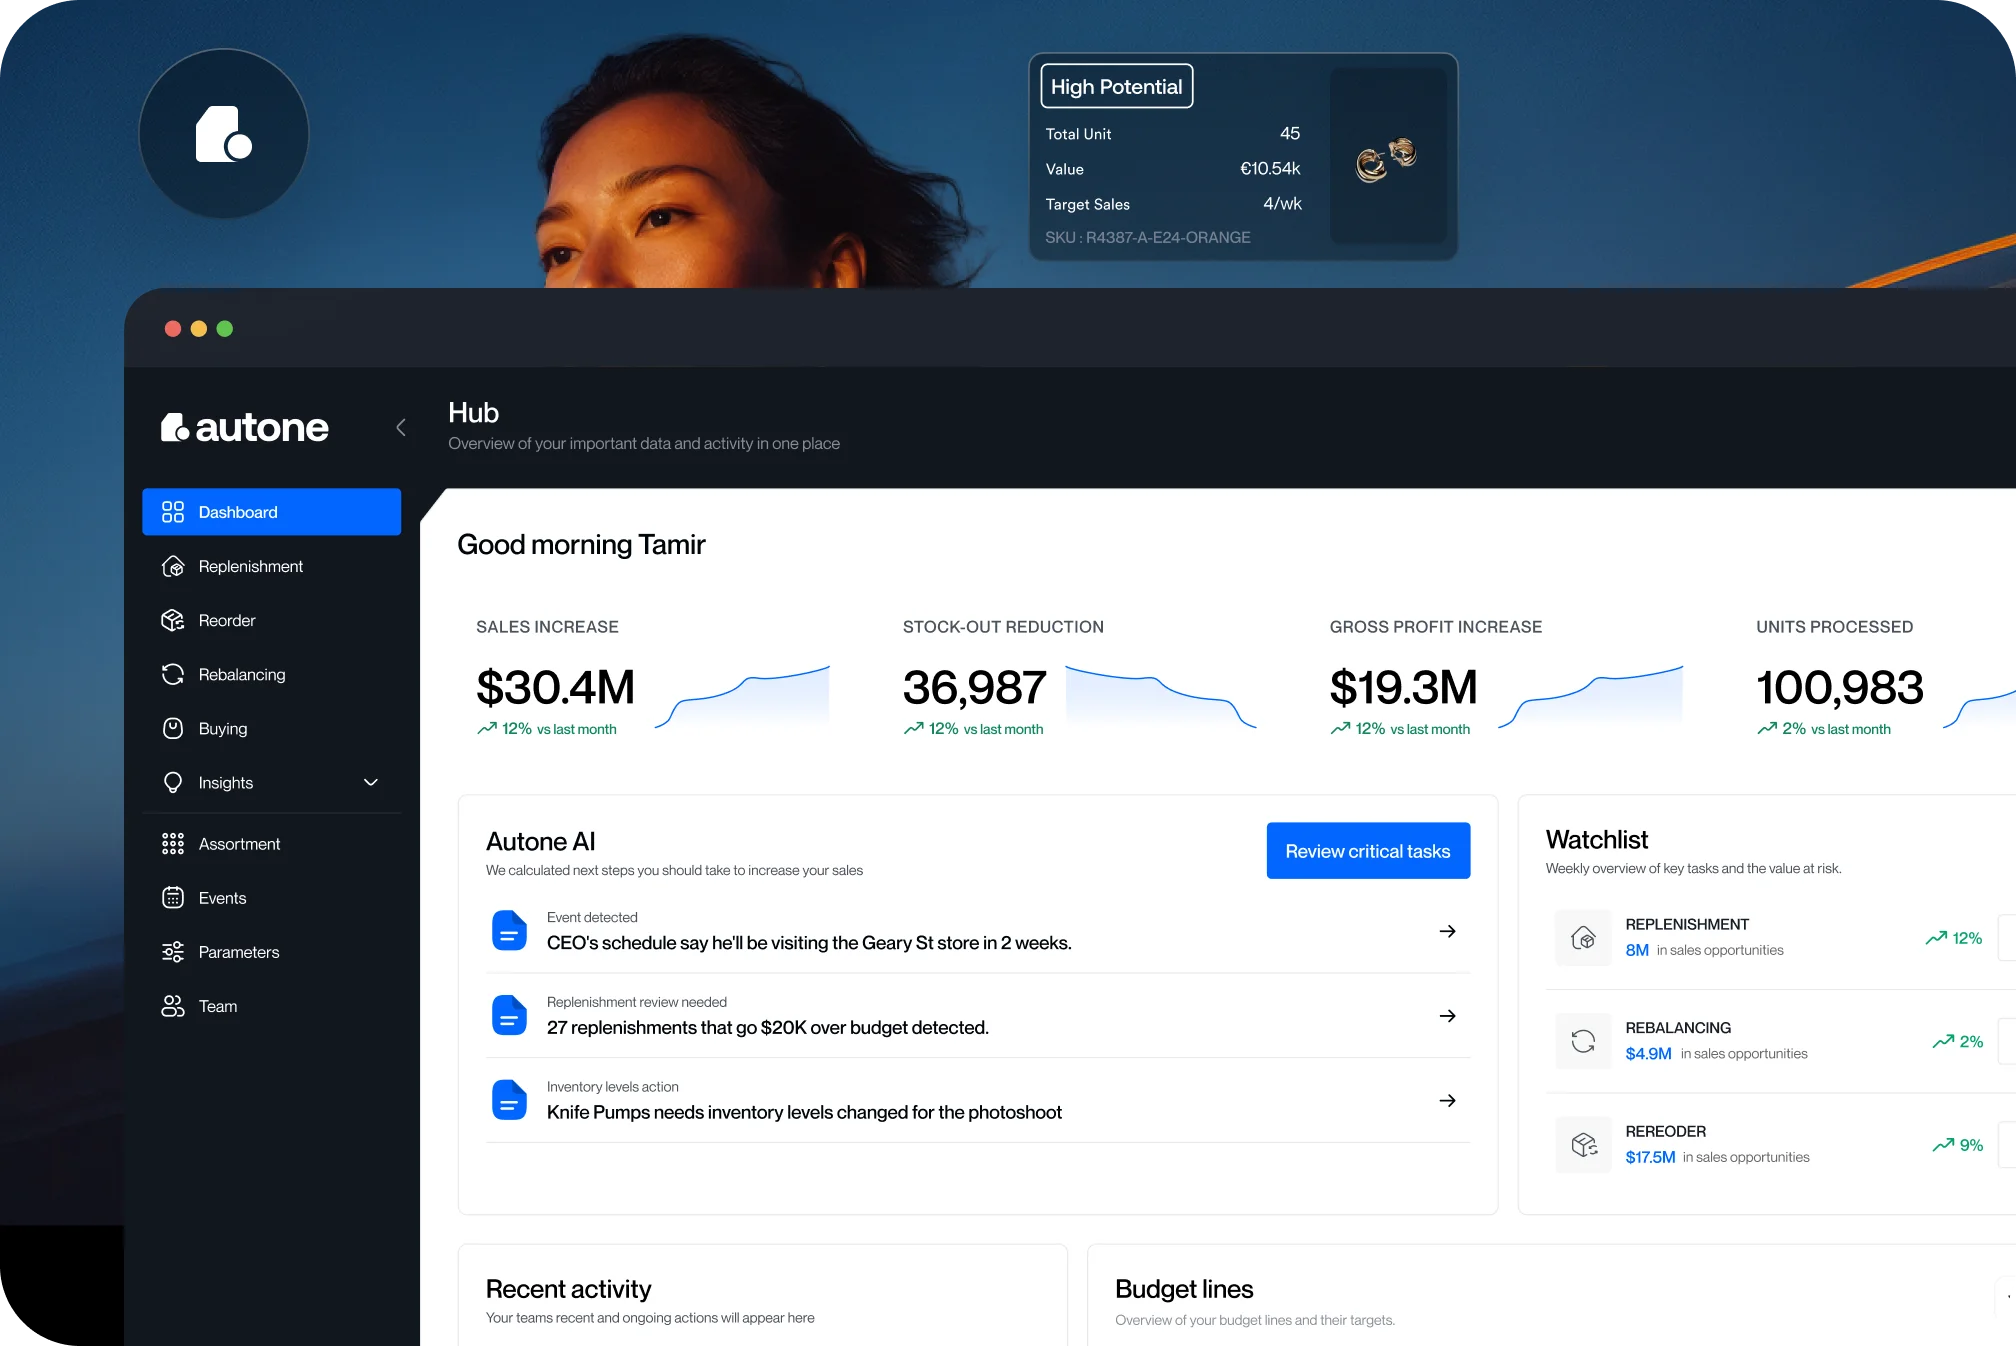Viewport: 2016px width, 1346px height.
Task: Click the Team people icon
Action: (x=173, y=1006)
